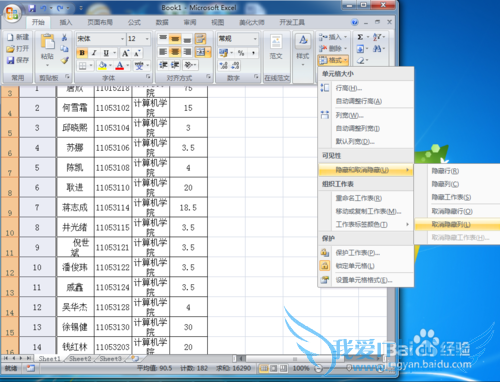Click the accounting number format icon

(x=223, y=53)
